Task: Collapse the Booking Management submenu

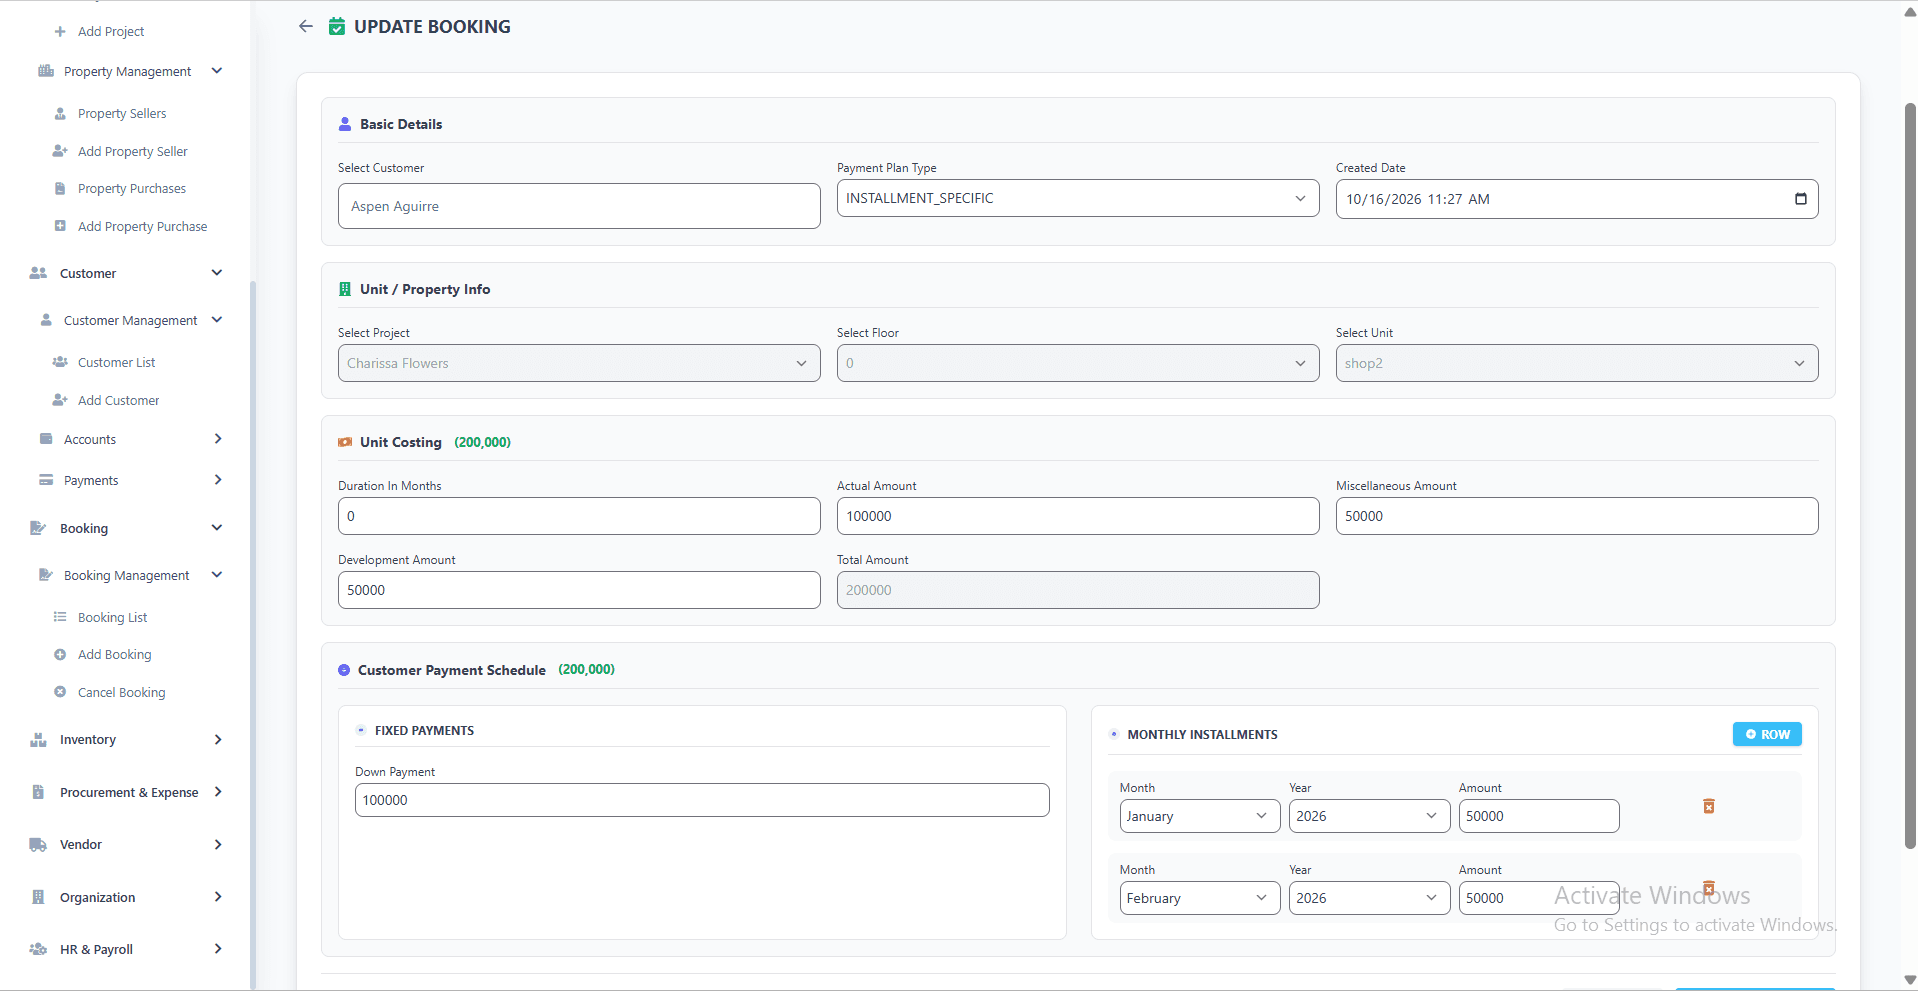Action: 217,575
